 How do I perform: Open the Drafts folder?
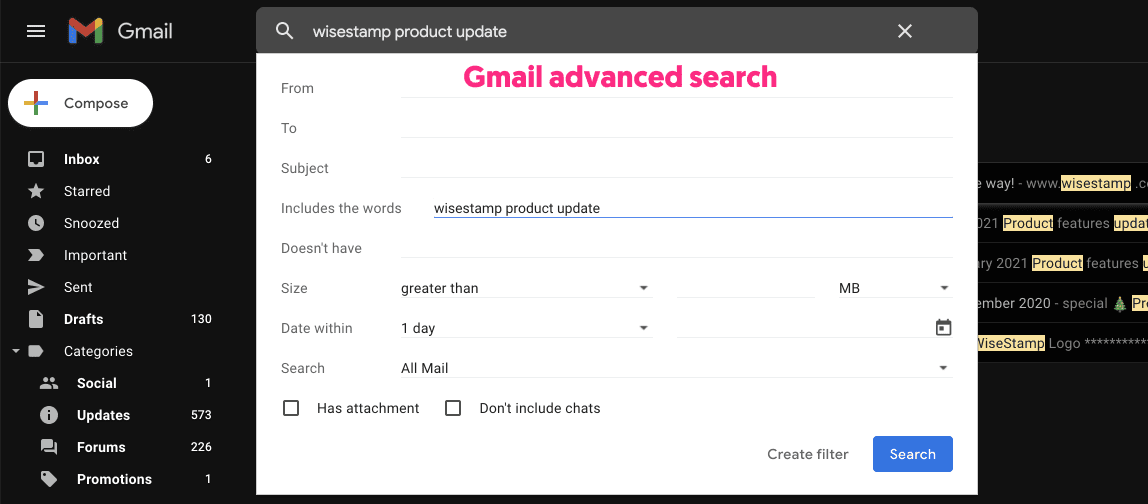(x=84, y=319)
